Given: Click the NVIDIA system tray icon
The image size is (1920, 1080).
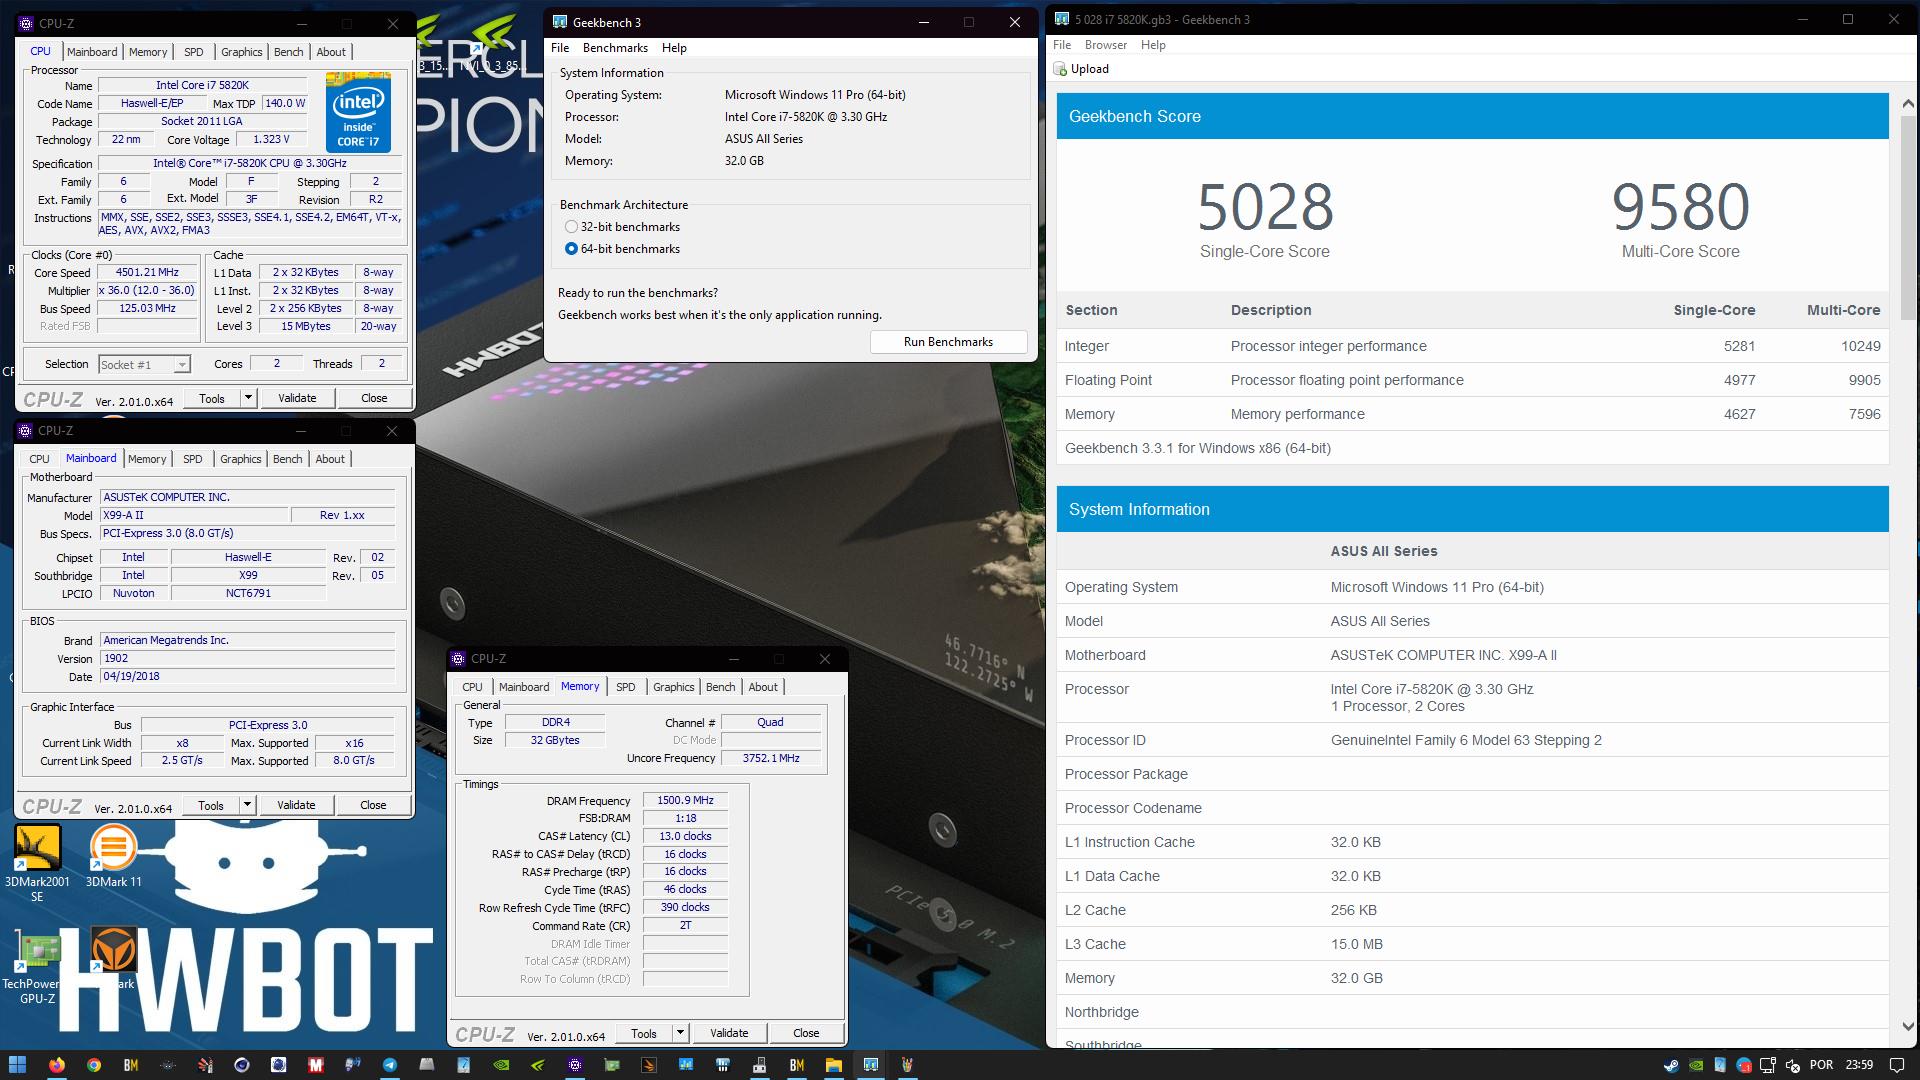Looking at the screenshot, I should [x=1696, y=1065].
